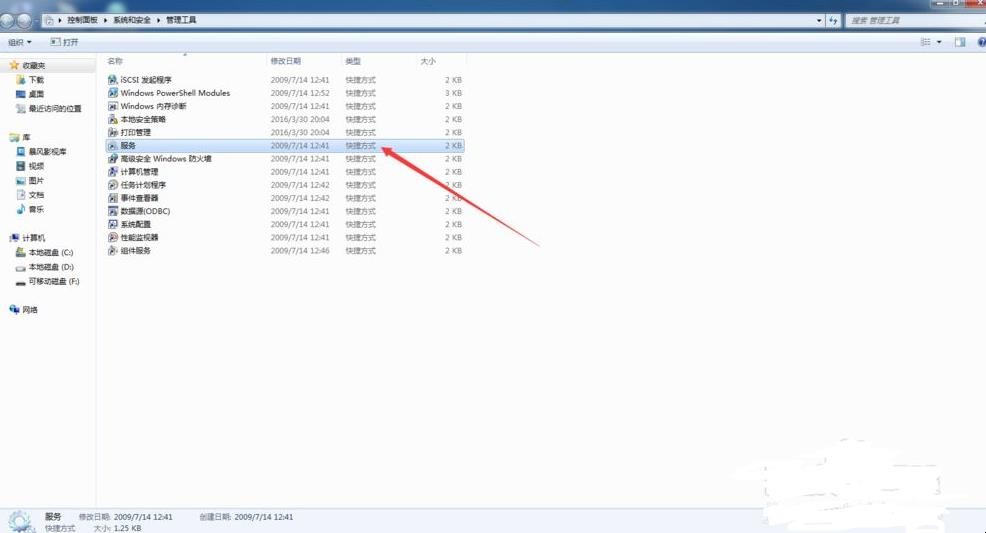The width and height of the screenshot is (986, 533).
Task: Go to 控制面板 breadcrumb
Action: click(82, 20)
